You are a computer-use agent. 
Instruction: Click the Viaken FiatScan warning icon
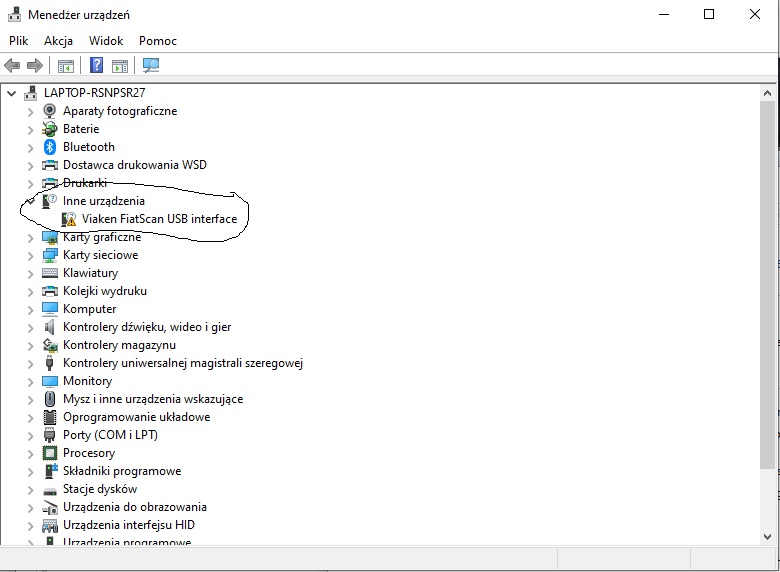coord(69,219)
